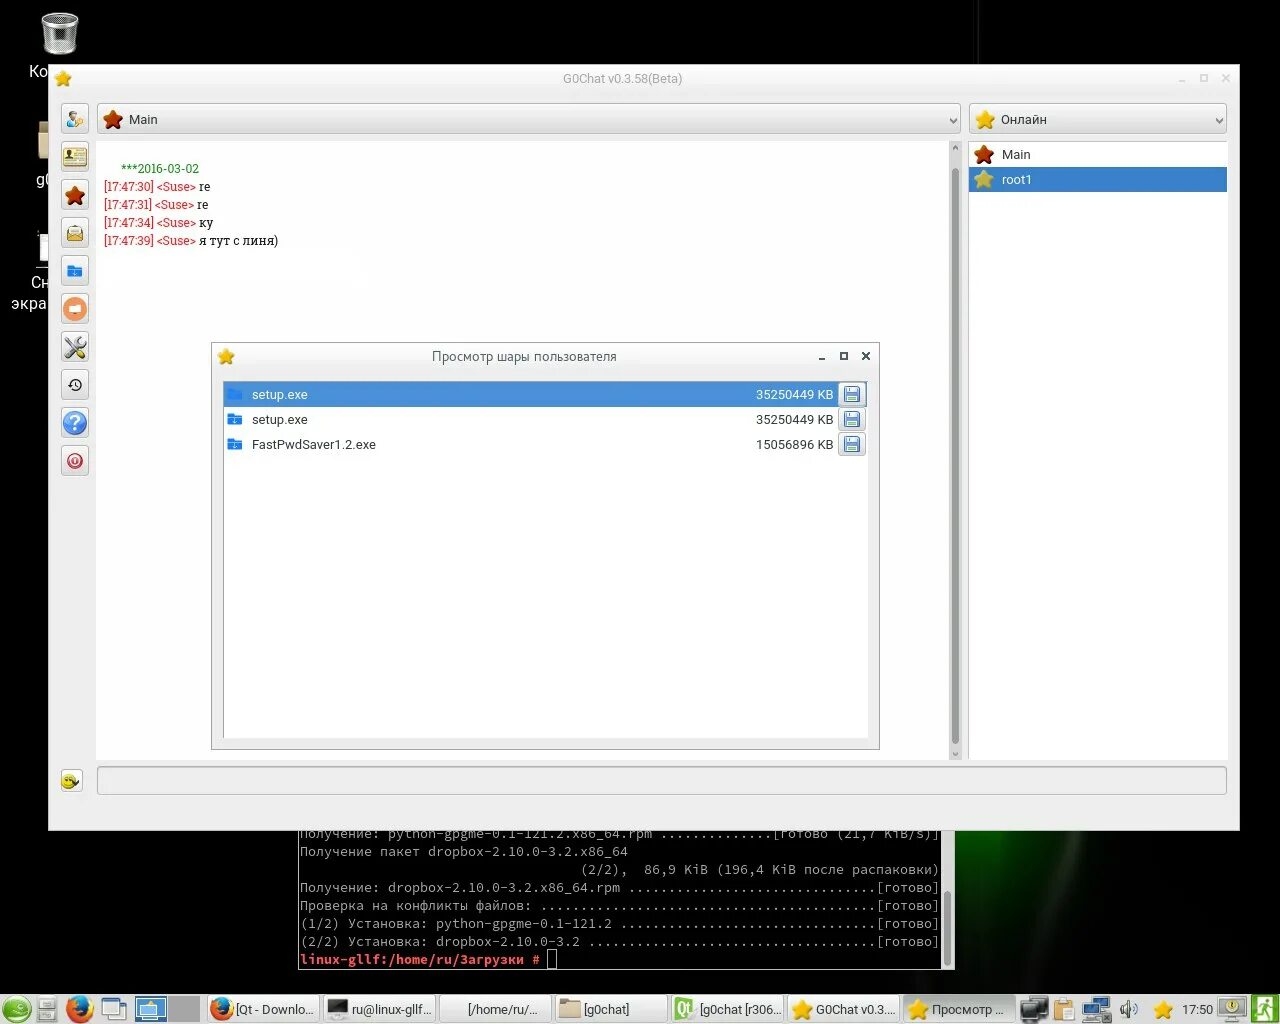The image size is (1280, 1024).
Task: Switch to the Qt - Downlo... taskbar window
Action: coord(263,1009)
